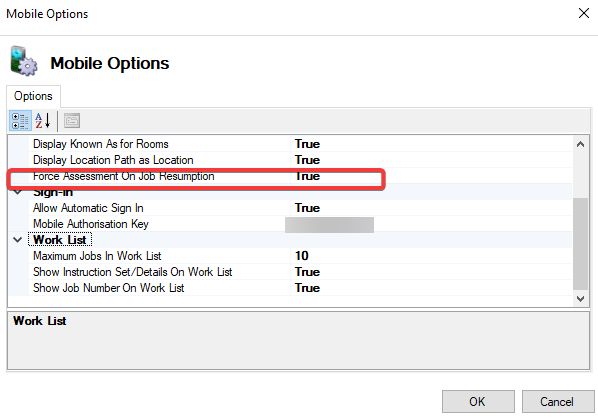Click the Mobile Options gear icon
Image resolution: width=598 pixels, height=420 pixels.
click(x=24, y=61)
